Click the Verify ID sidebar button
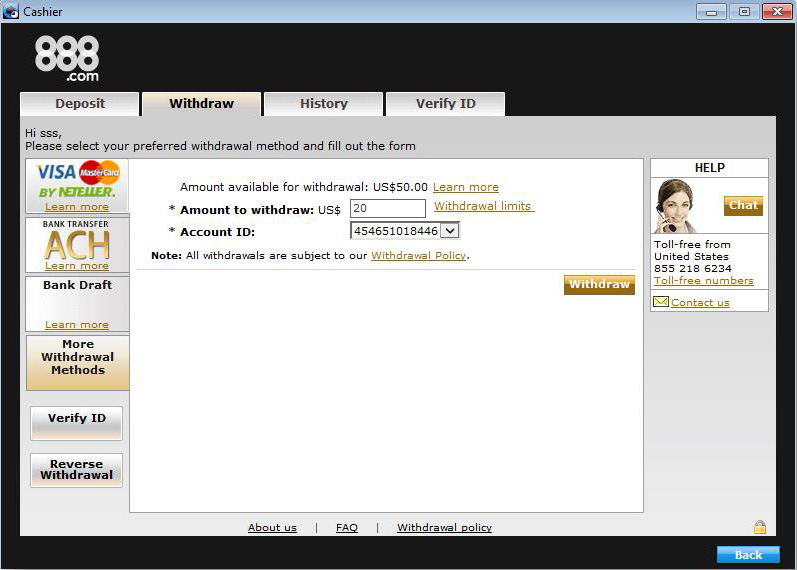Screen dimensions: 797x570 pyautogui.click(x=76, y=423)
